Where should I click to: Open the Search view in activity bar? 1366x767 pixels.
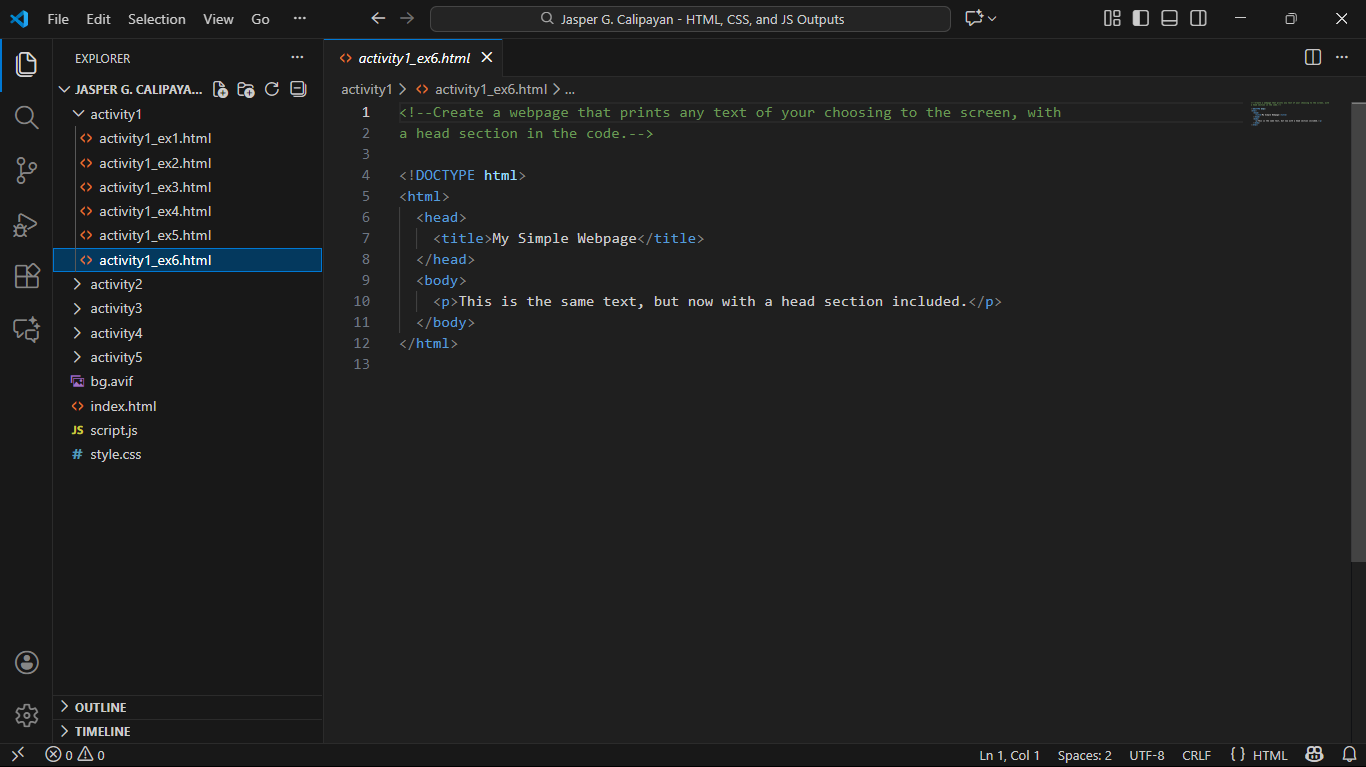click(x=26, y=118)
